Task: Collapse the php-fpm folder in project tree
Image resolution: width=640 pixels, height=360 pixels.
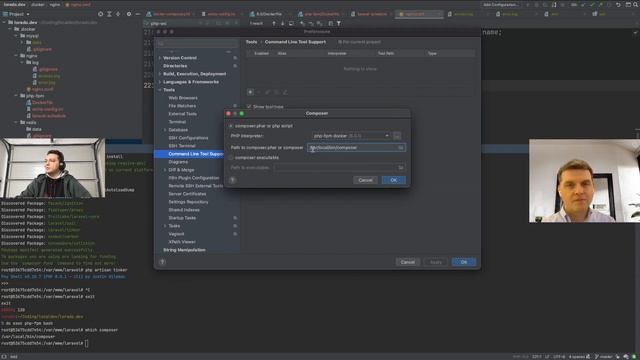Action: 16,96
